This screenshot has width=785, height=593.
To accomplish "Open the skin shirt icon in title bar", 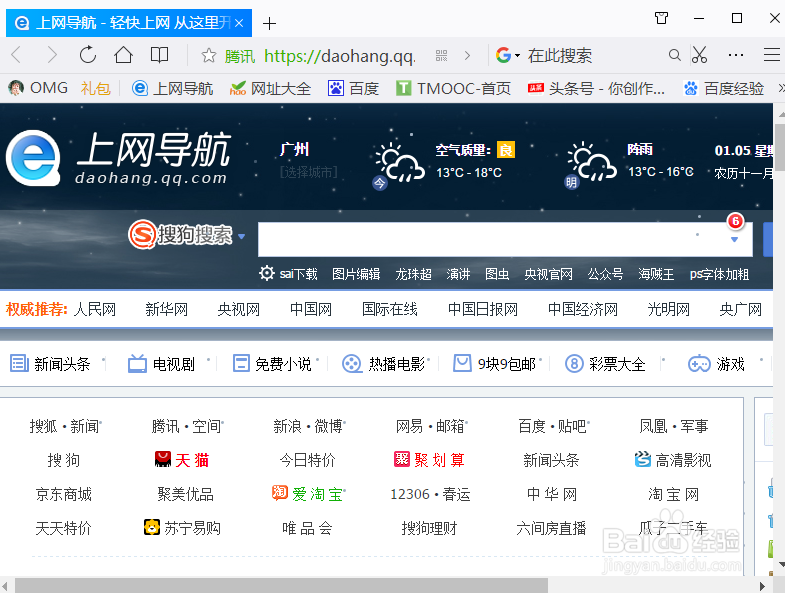I will coord(661,18).
